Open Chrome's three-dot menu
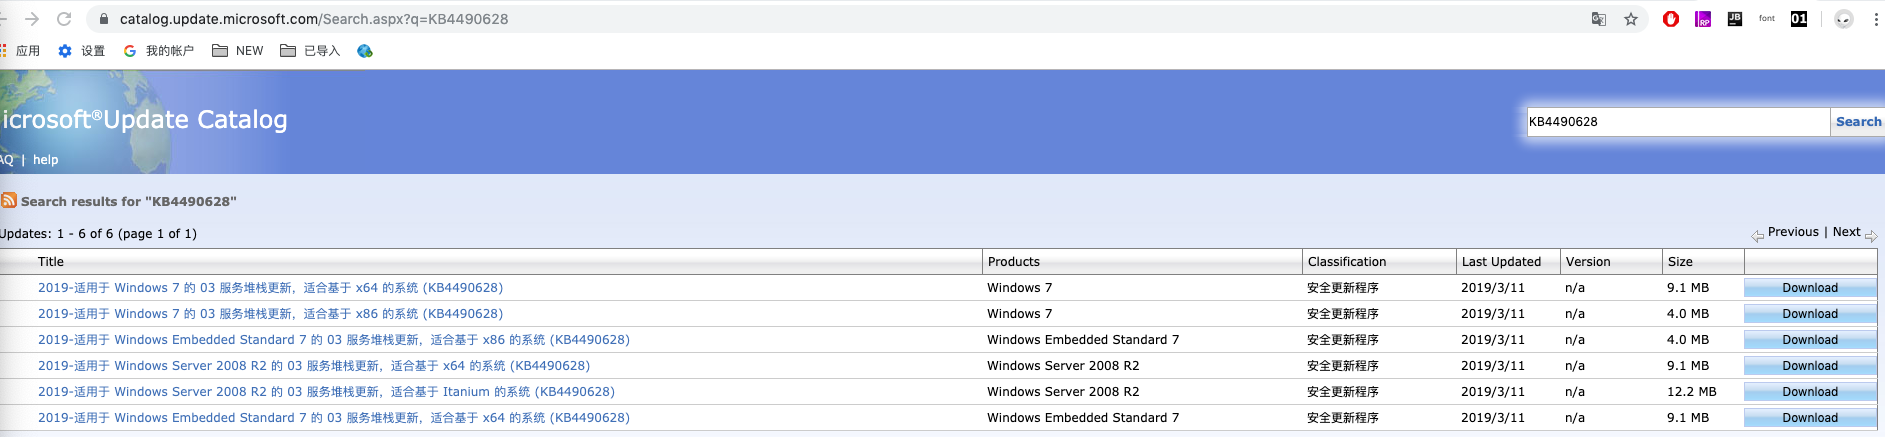Screen dimensions: 1885x437 click(1876, 19)
